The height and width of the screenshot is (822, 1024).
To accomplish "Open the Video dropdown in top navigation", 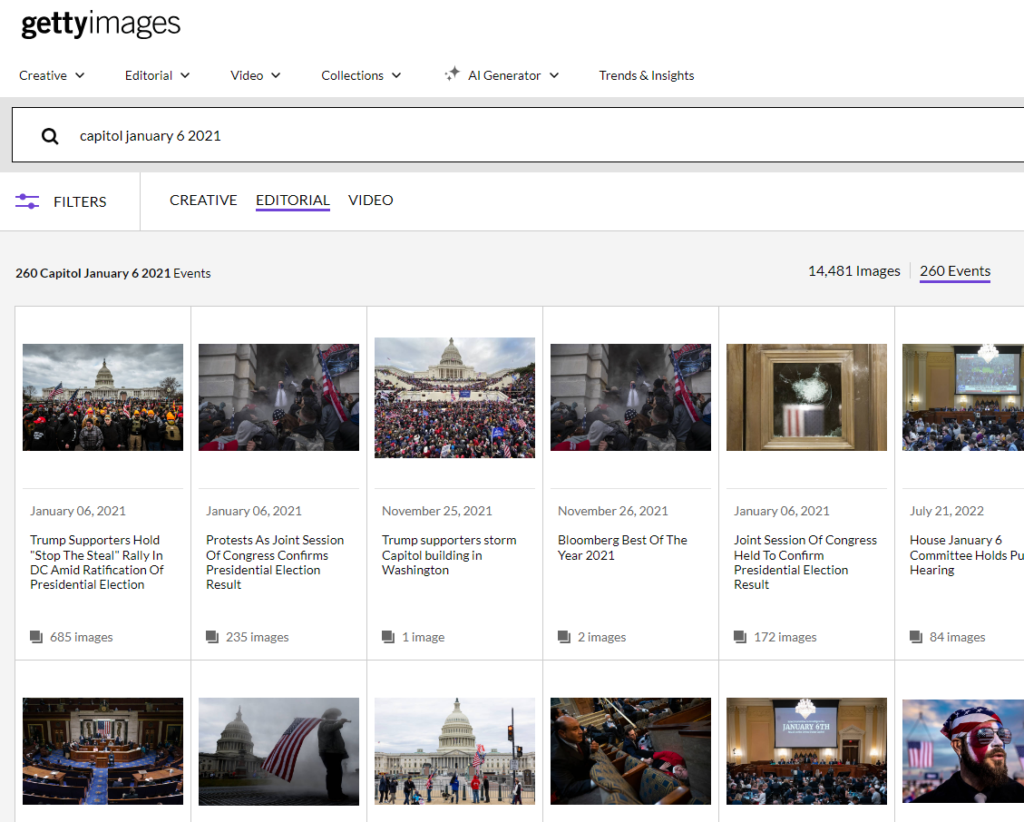I will (x=255, y=75).
